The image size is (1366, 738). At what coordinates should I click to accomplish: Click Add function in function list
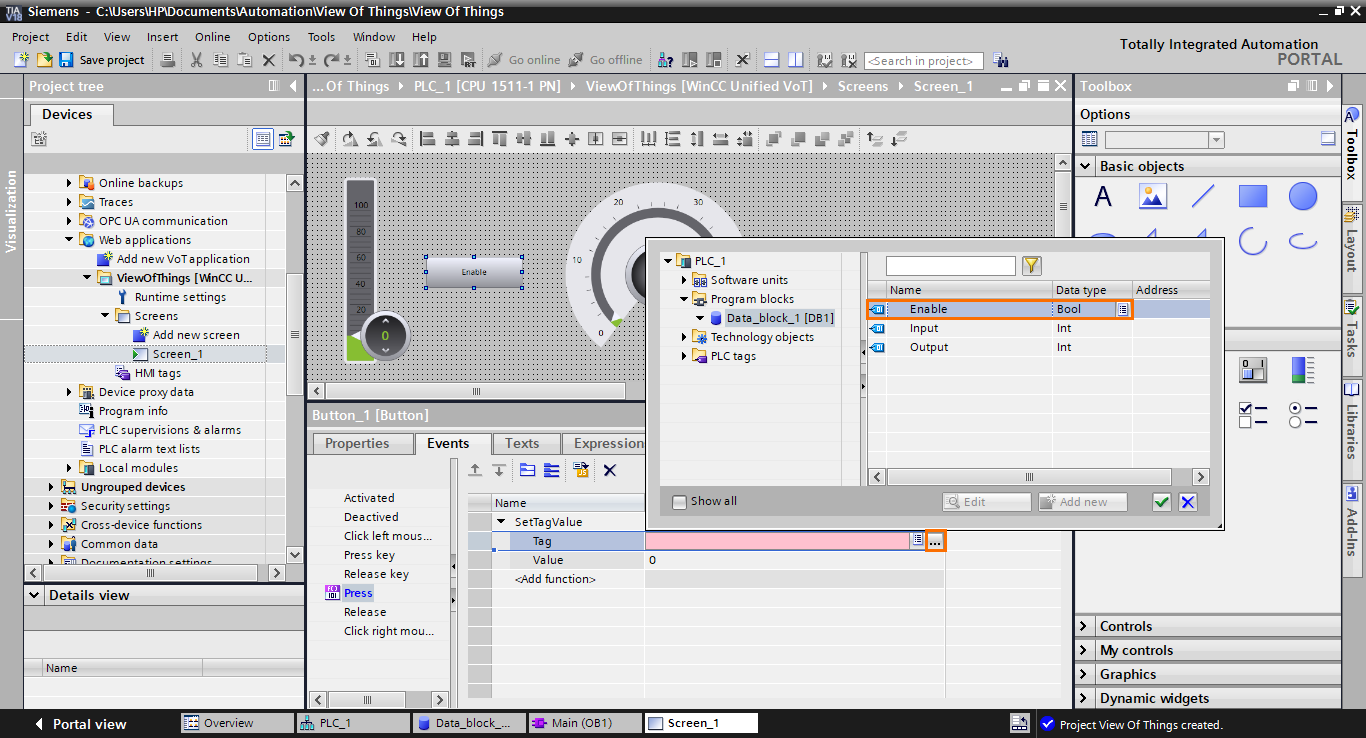555,579
